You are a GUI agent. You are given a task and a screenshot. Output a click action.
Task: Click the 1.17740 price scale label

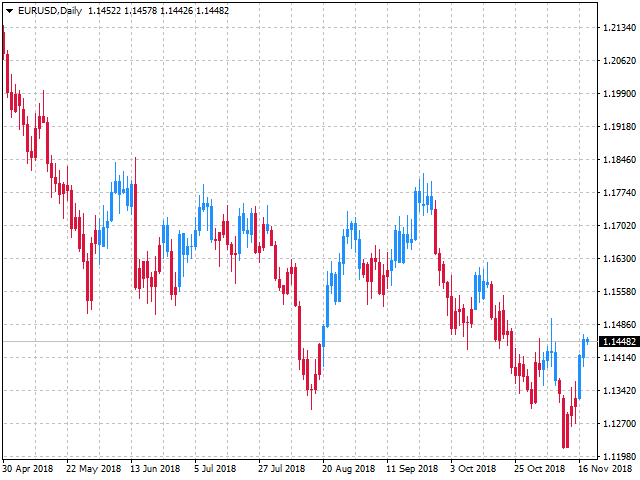(x=619, y=193)
